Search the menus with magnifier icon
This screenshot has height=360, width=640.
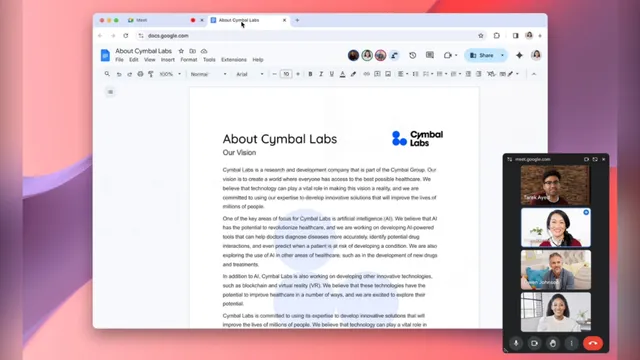[107, 74]
